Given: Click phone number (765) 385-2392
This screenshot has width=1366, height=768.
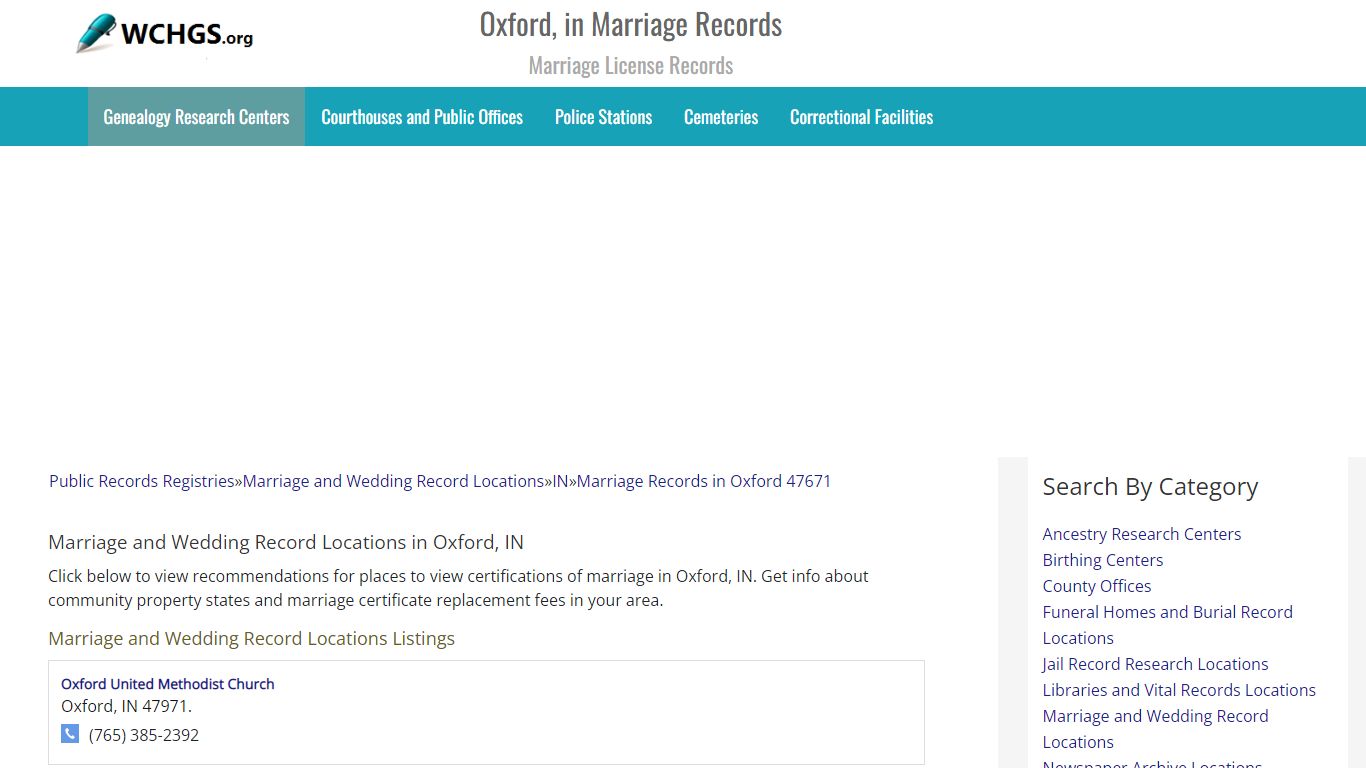Looking at the screenshot, I should pos(144,735).
